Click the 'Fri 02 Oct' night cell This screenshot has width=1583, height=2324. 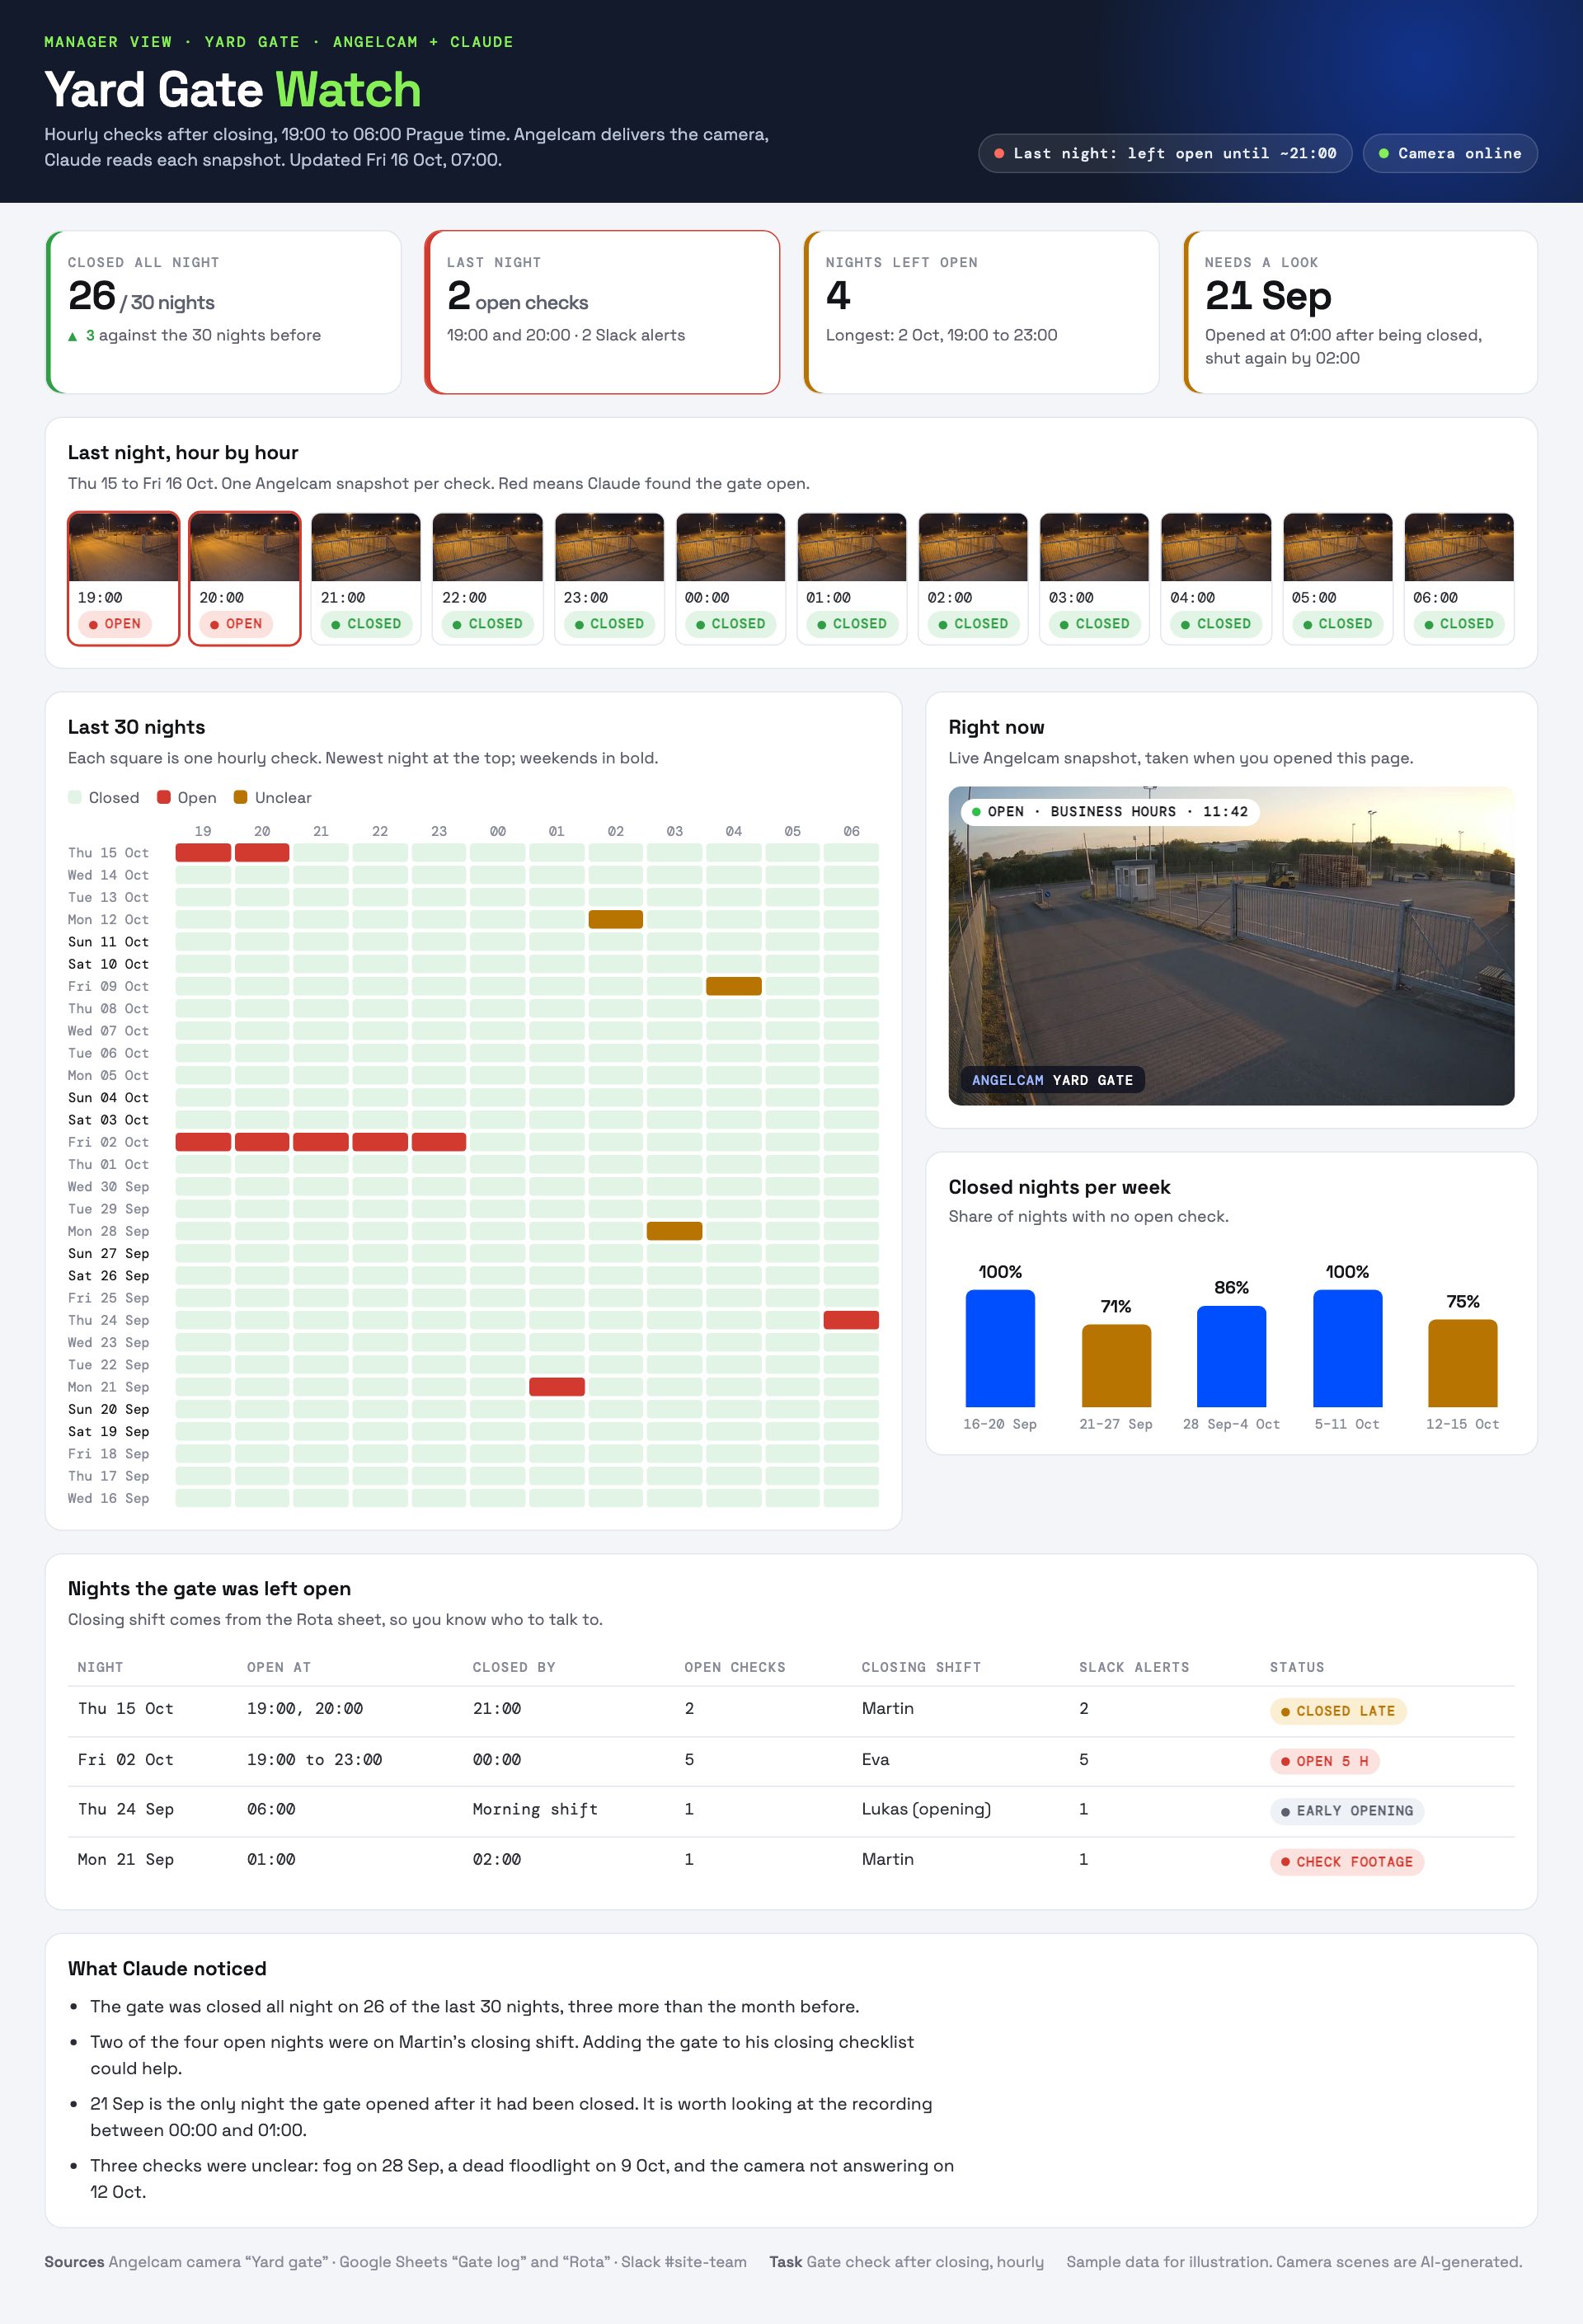click(126, 1760)
